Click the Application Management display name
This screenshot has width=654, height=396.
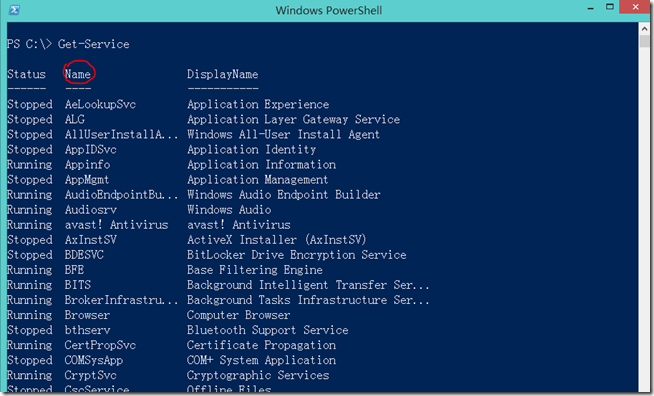258,179
